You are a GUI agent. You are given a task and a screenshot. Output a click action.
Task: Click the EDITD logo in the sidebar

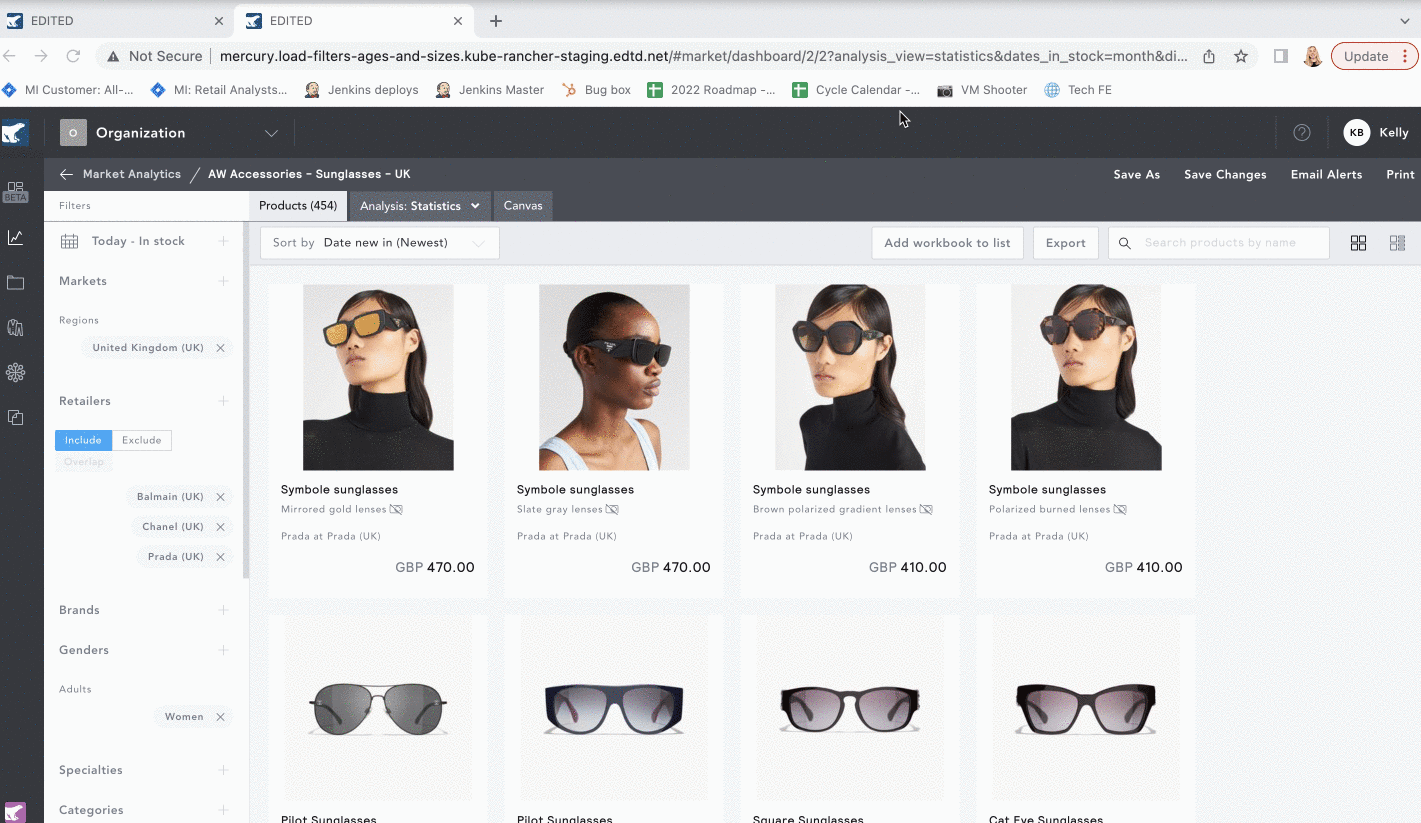point(15,133)
